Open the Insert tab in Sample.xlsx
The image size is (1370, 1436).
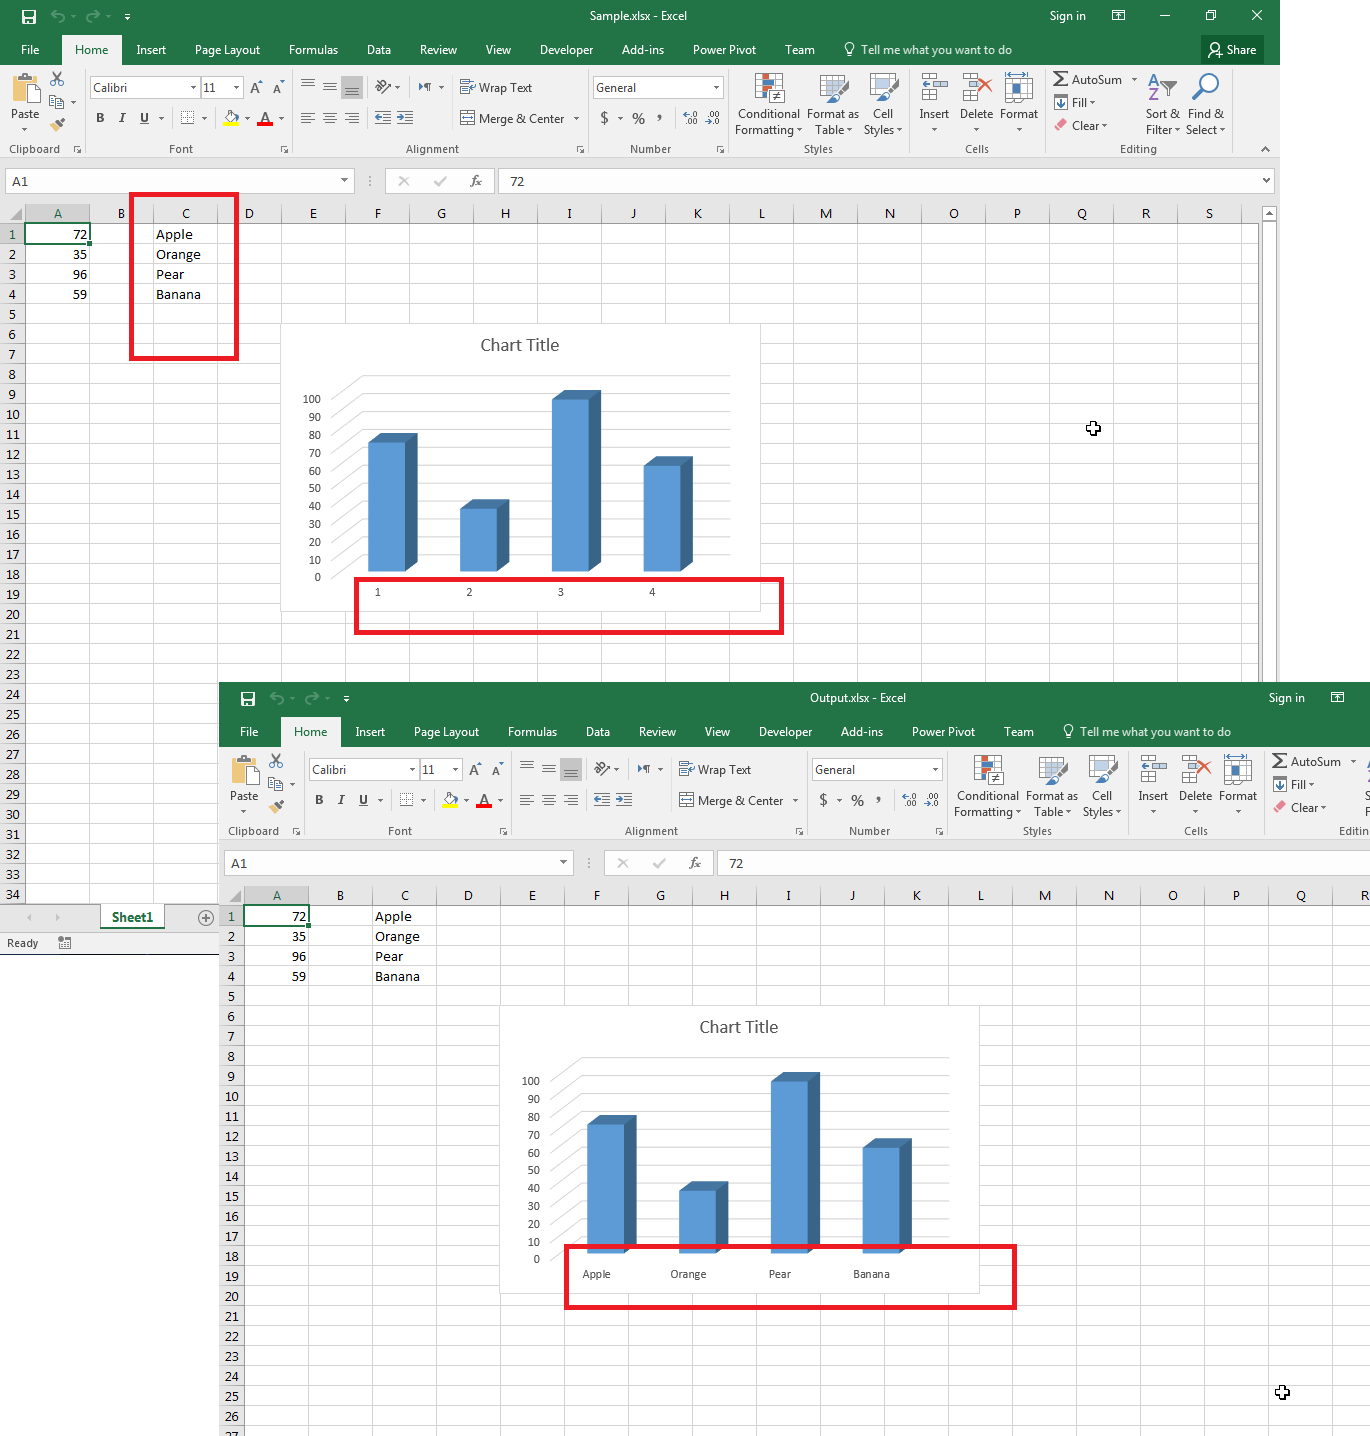[151, 50]
